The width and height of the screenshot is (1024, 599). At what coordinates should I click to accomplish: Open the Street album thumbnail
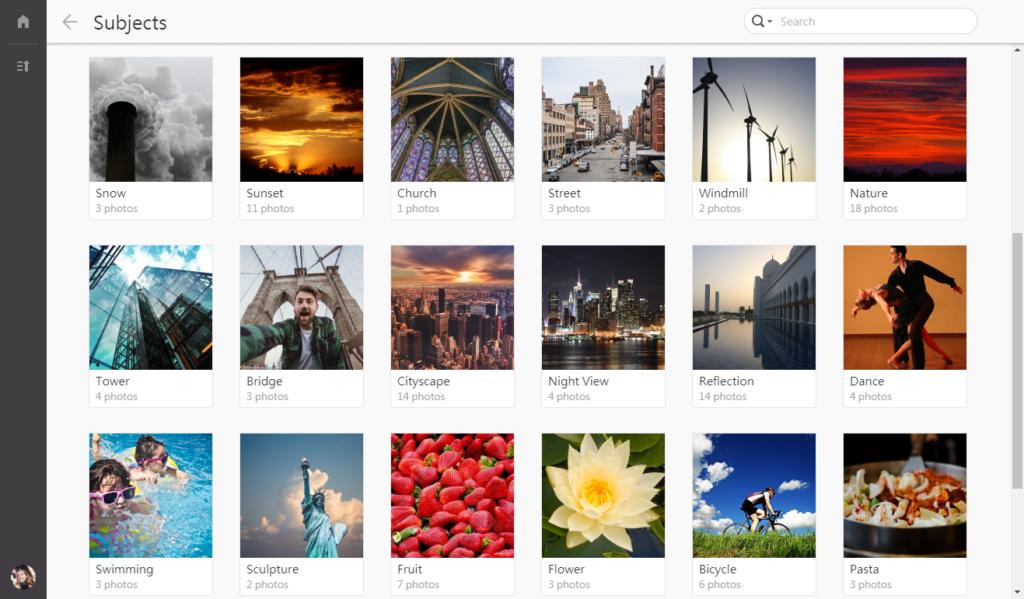pos(603,120)
